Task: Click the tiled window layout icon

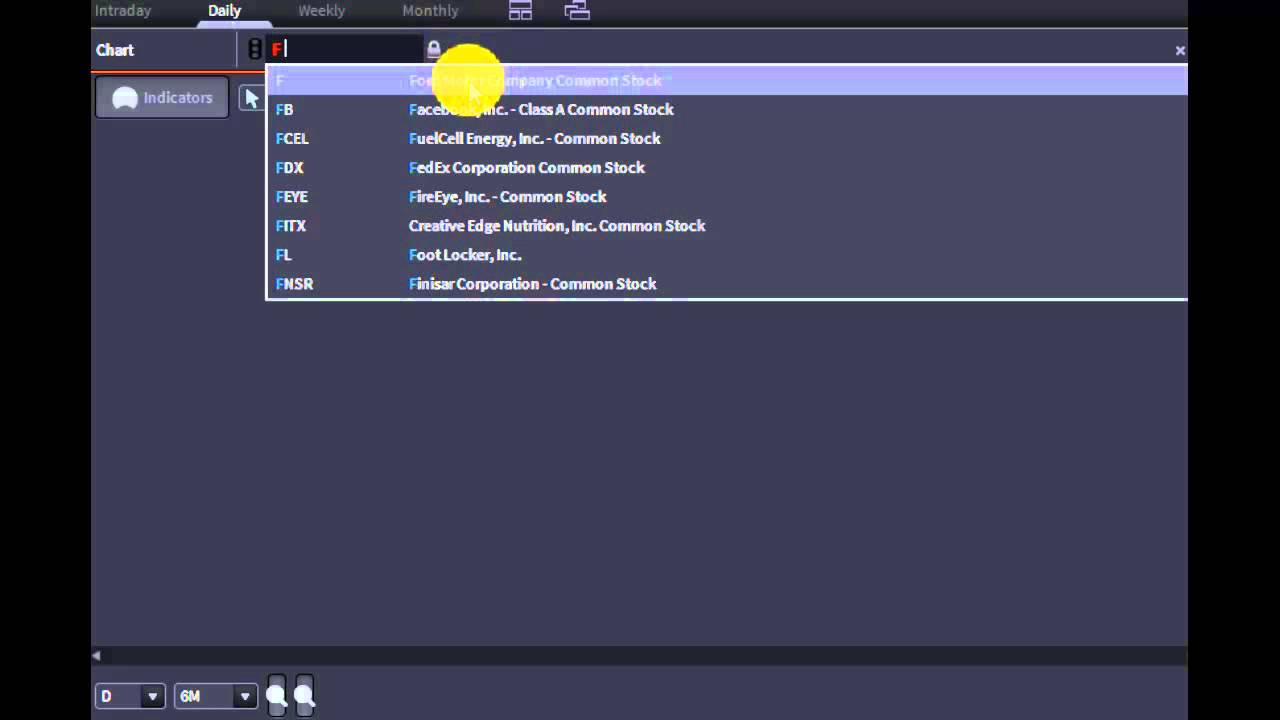Action: (520, 11)
